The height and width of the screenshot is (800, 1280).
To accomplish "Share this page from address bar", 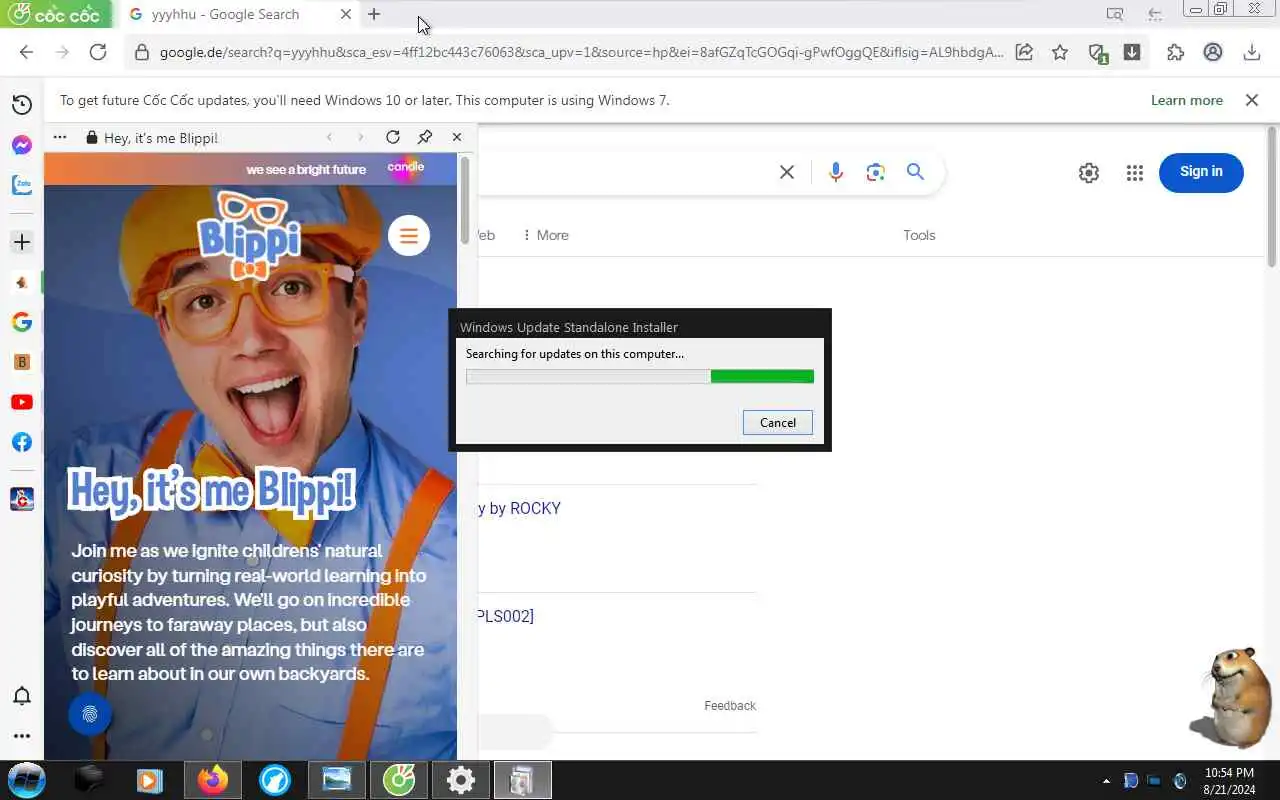I will tap(1024, 52).
